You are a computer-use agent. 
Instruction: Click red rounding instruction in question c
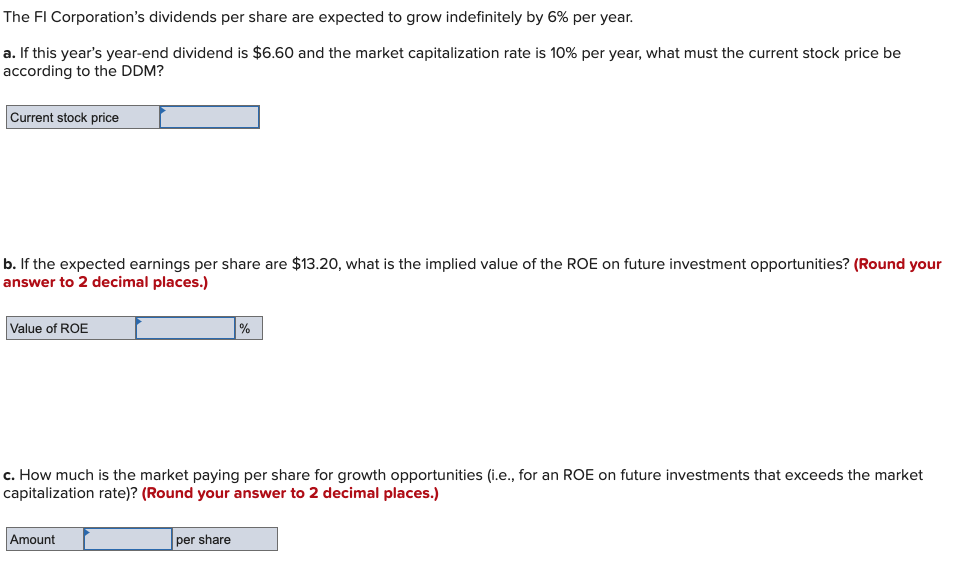[290, 493]
